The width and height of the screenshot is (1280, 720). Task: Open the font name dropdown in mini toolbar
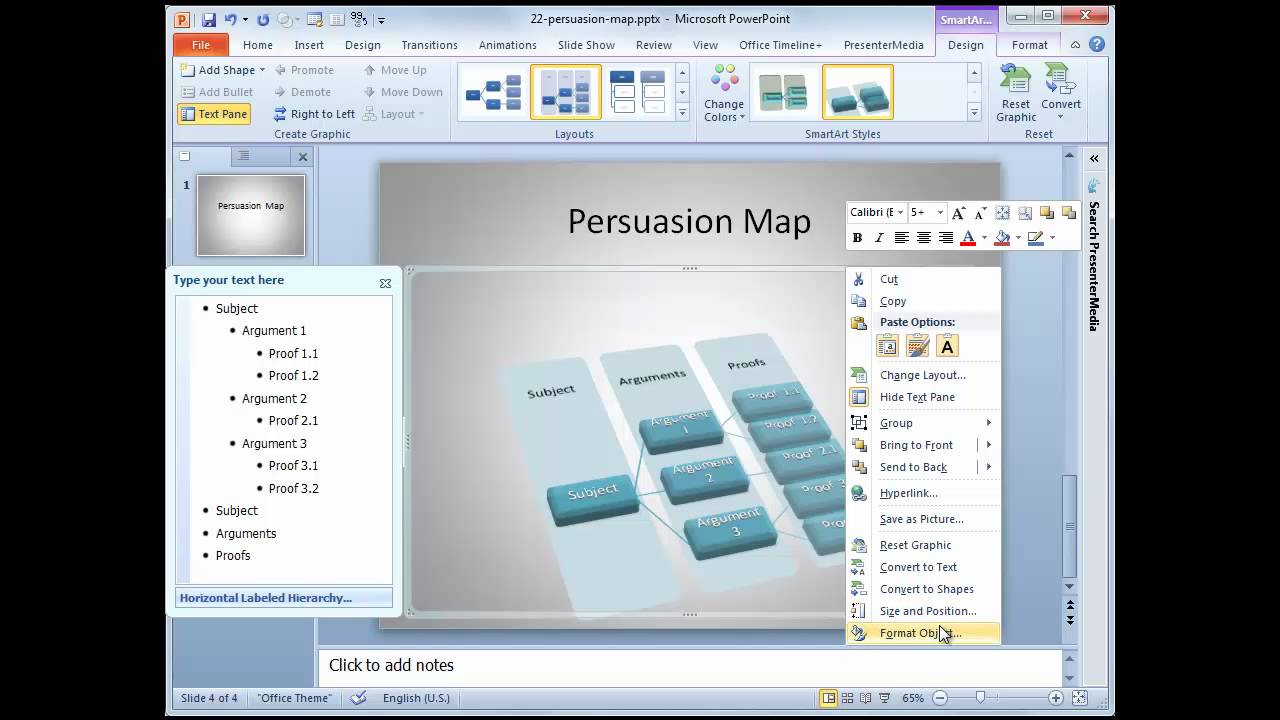coord(900,212)
